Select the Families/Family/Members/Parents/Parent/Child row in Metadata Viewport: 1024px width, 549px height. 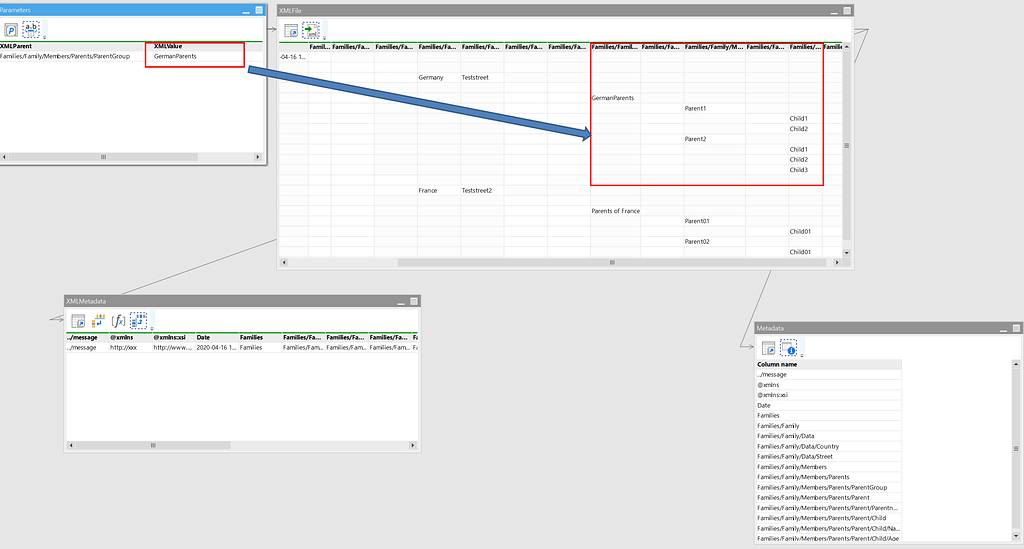[829, 518]
